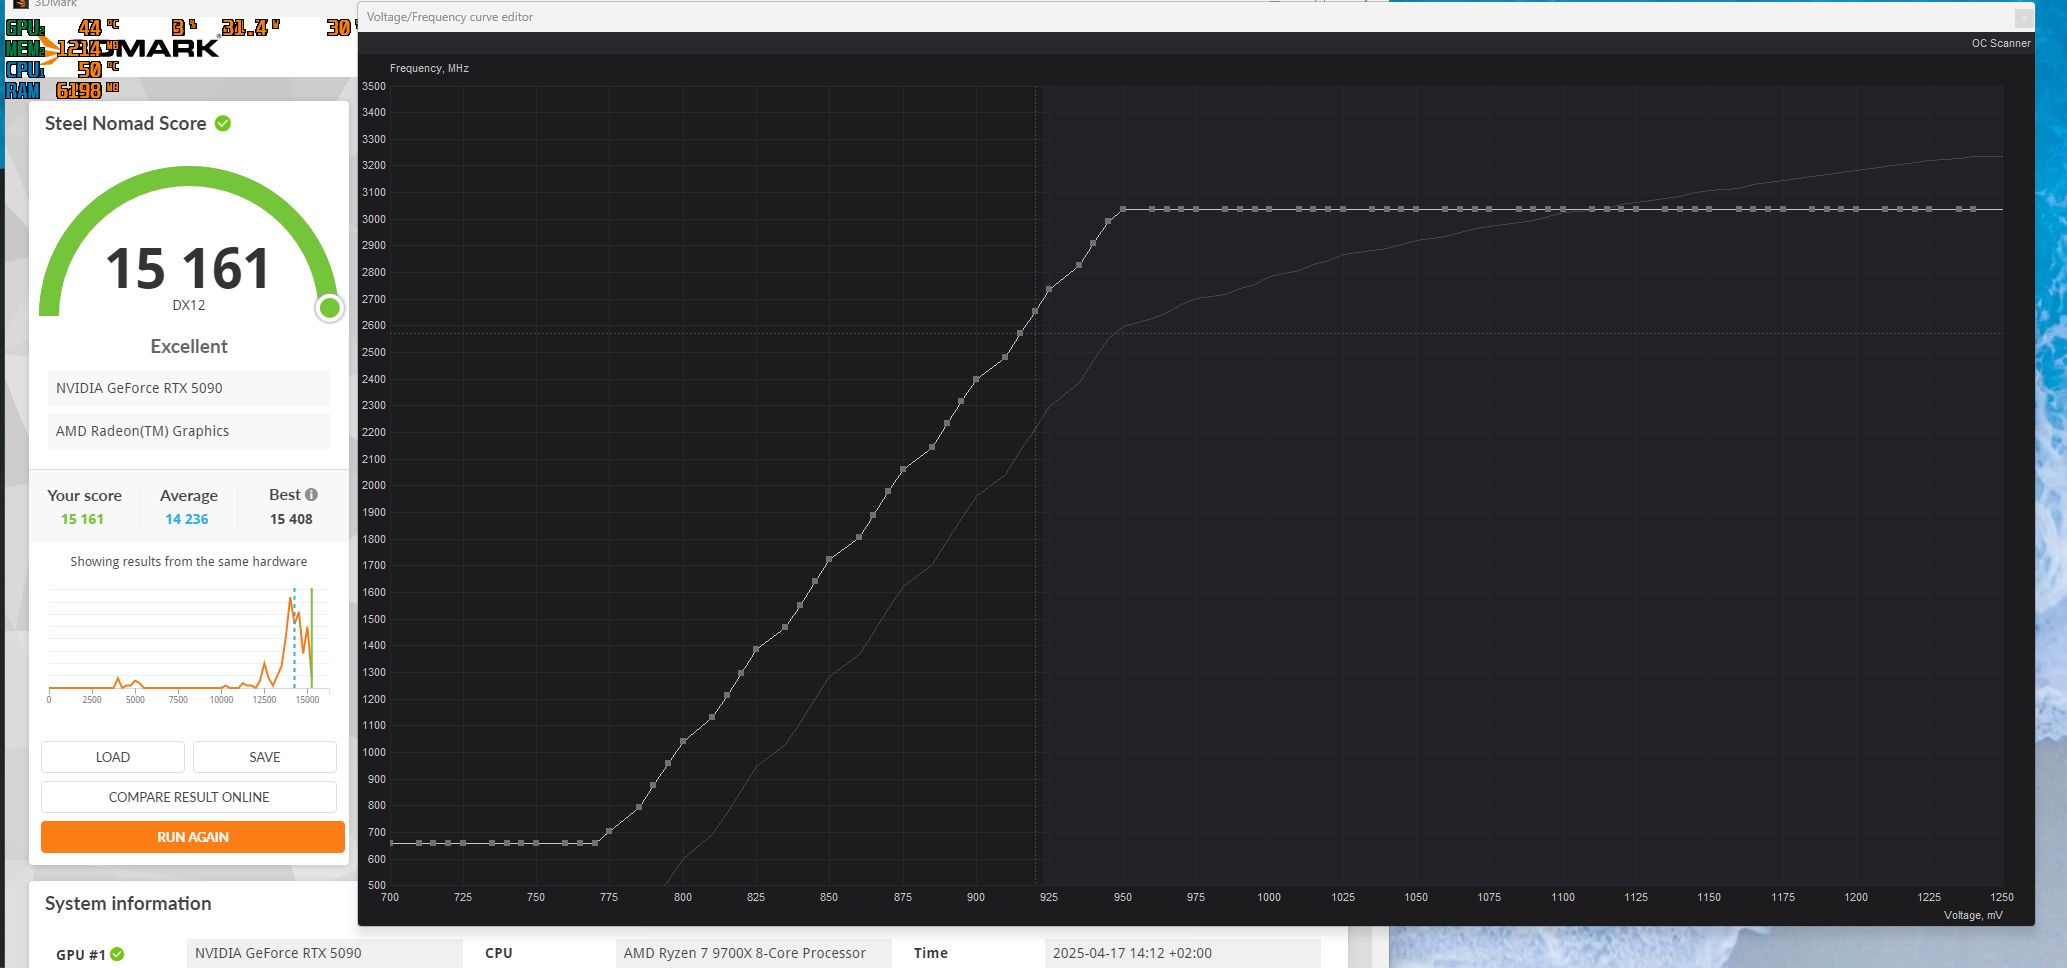Close the Voltage/Frequency curve editor window
This screenshot has height=968, width=2067.
point(2024,18)
